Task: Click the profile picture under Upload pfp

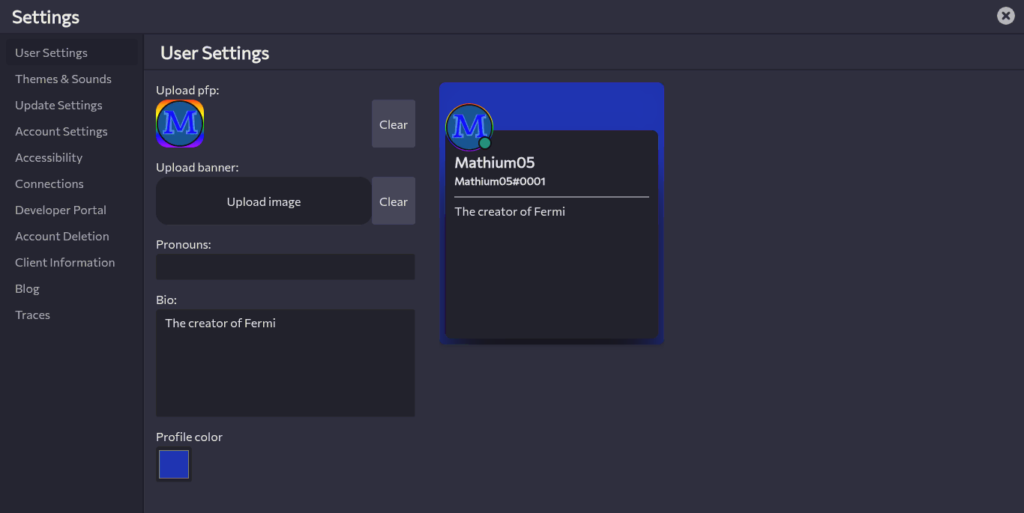Action: [180, 125]
